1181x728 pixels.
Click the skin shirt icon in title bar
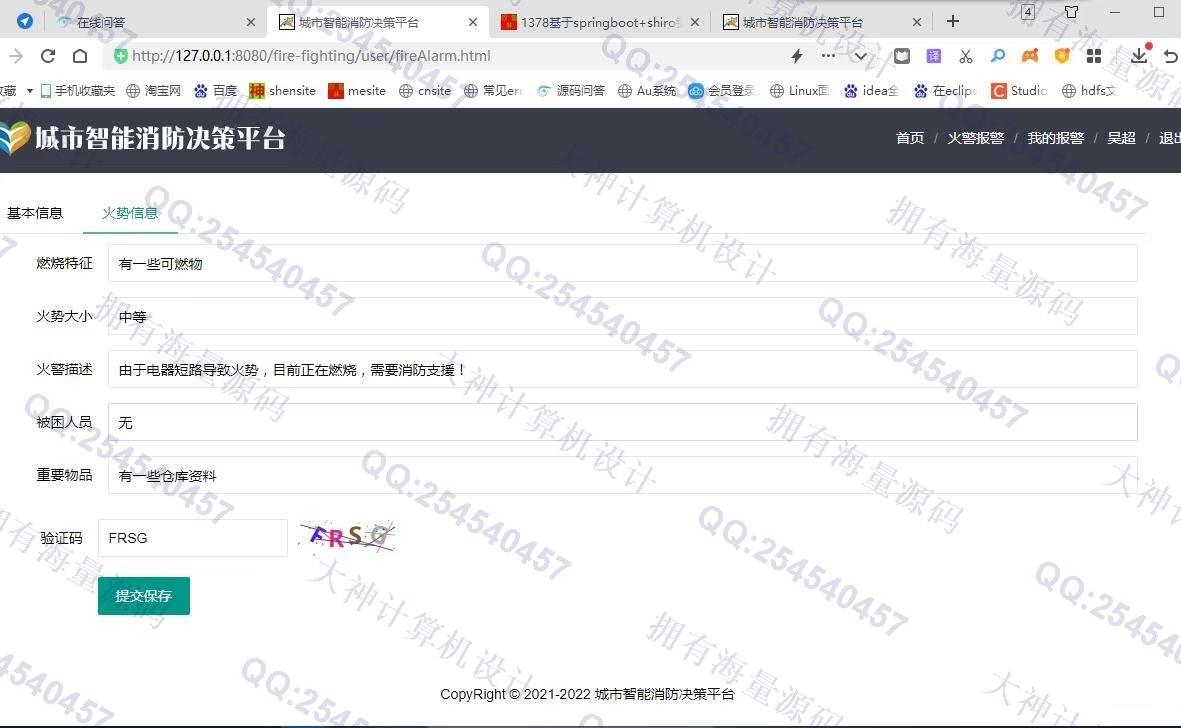[x=1071, y=12]
